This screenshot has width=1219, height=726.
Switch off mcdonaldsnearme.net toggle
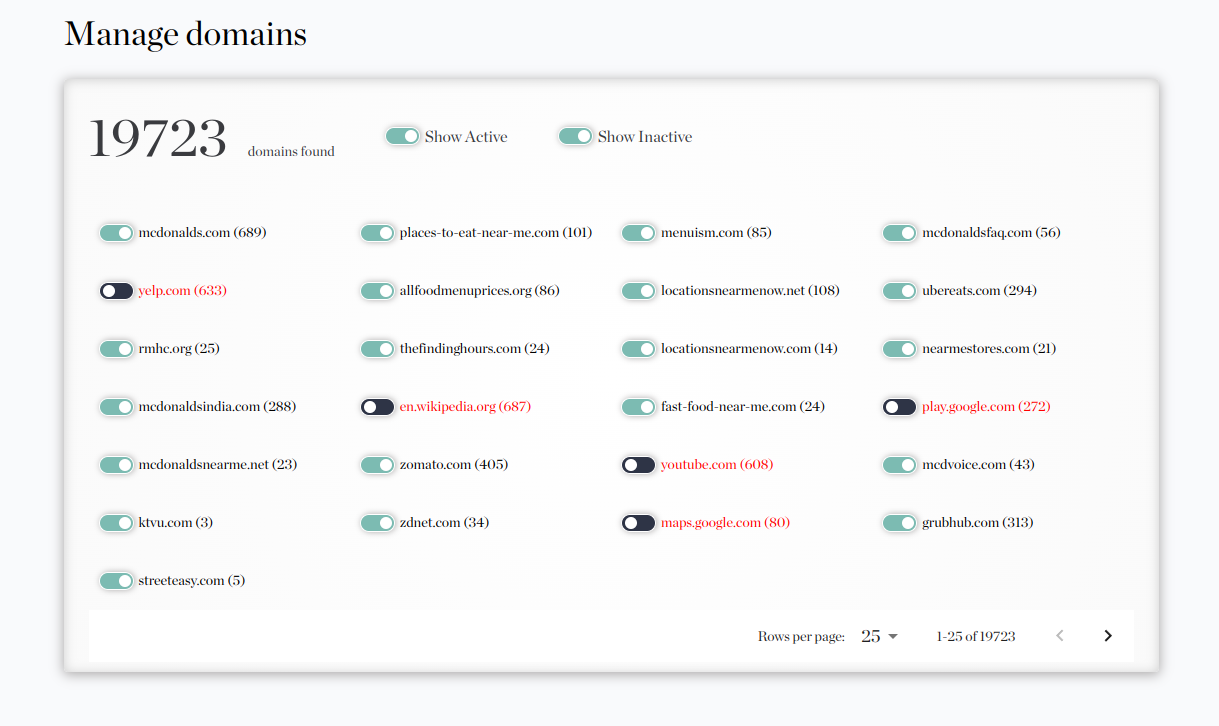(116, 465)
